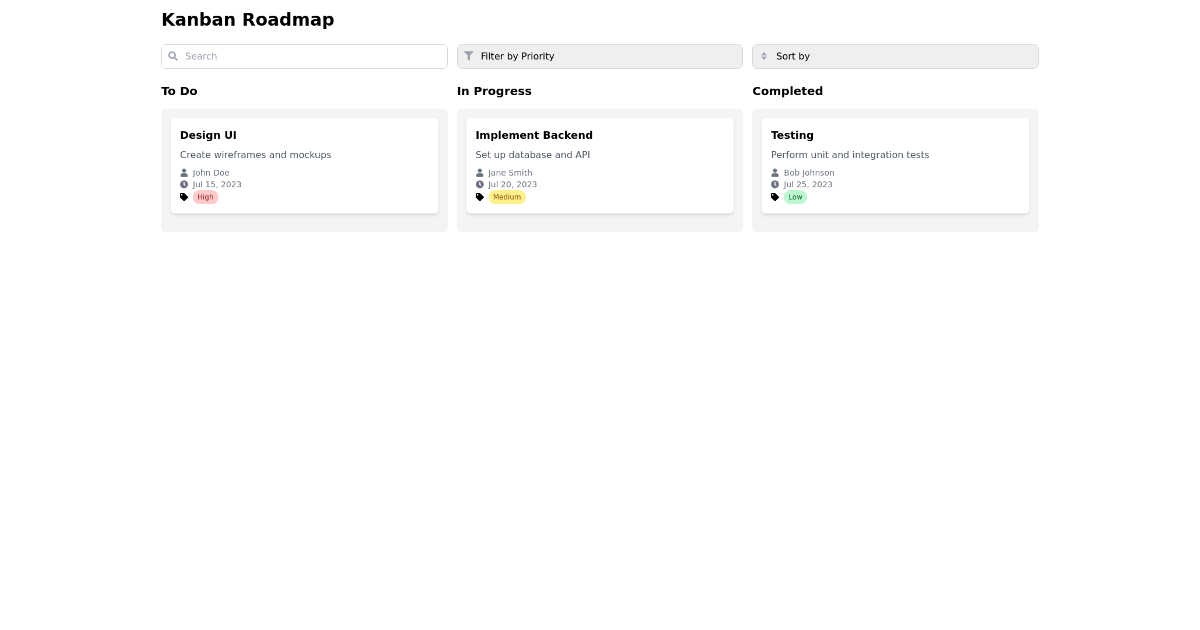The width and height of the screenshot is (1200, 630).
Task: Select the red High priority badge
Action: (x=205, y=197)
